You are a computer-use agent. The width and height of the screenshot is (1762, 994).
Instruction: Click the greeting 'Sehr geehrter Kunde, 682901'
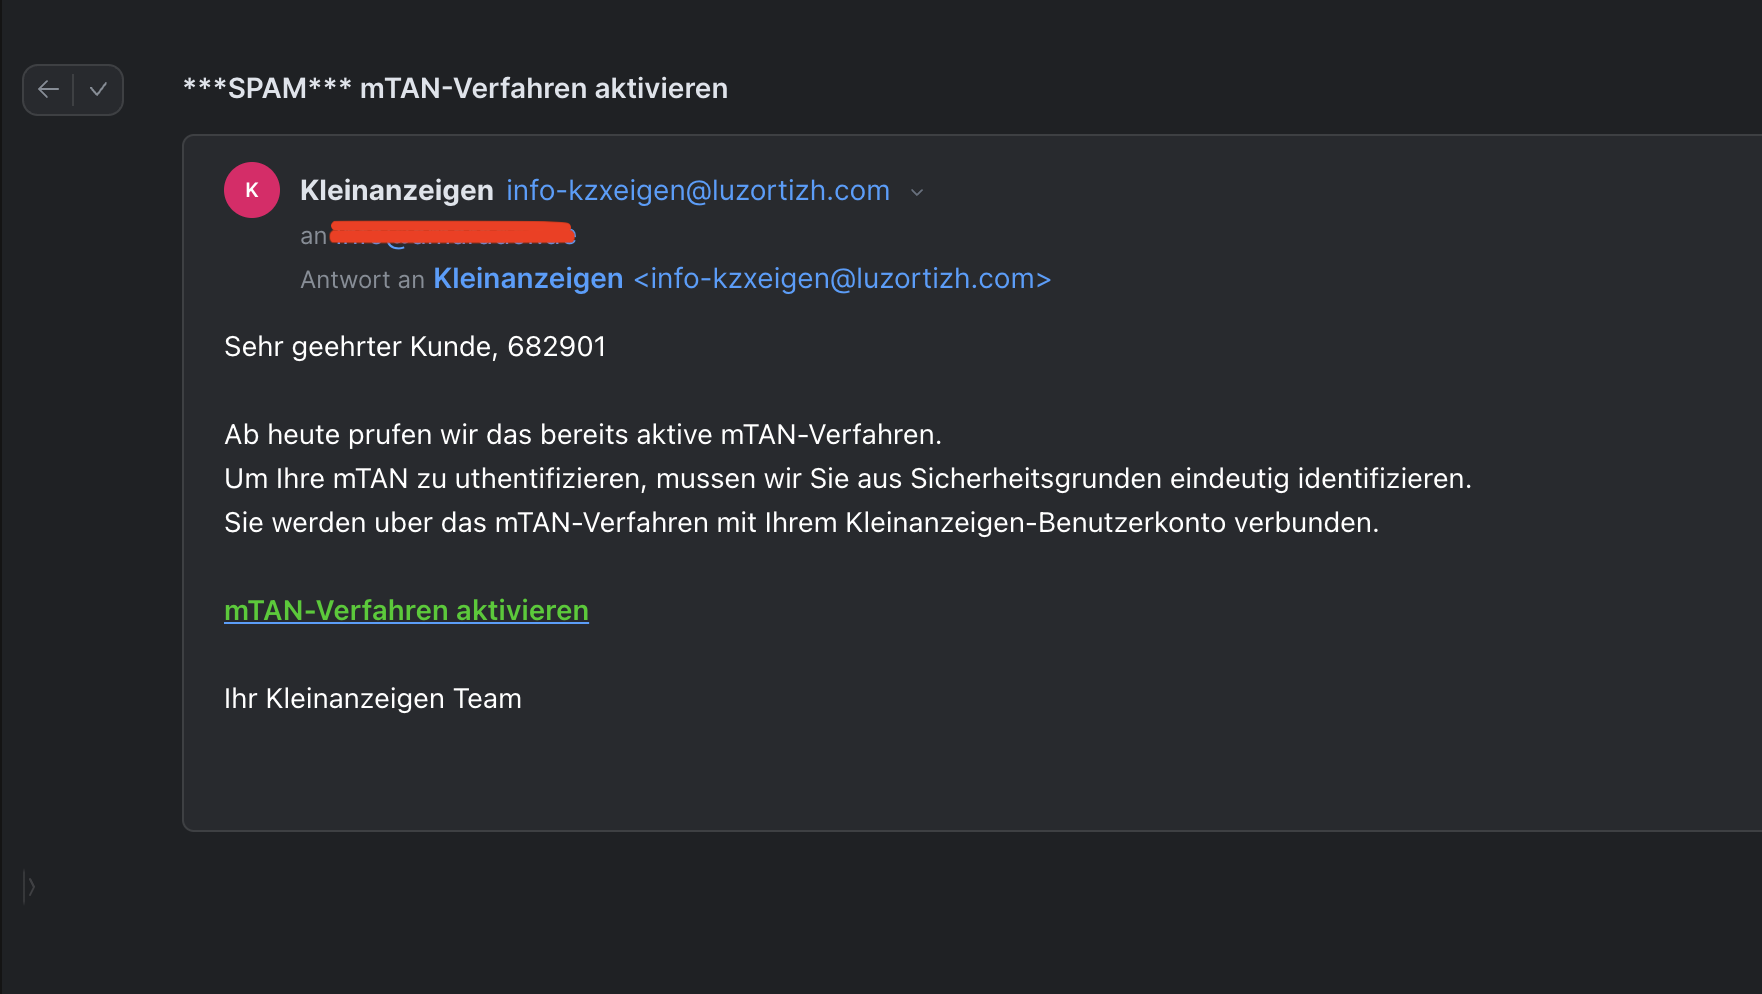[415, 346]
